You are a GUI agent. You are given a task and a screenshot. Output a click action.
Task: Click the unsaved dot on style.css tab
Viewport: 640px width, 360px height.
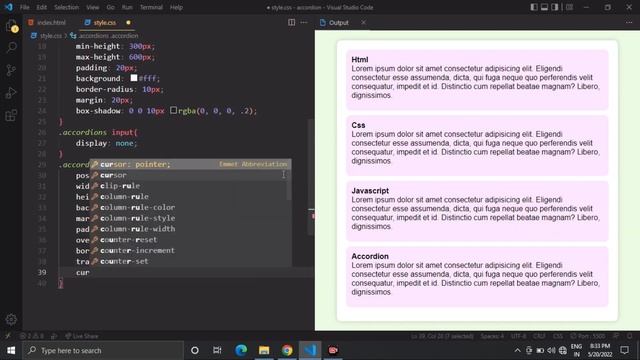click(129, 22)
